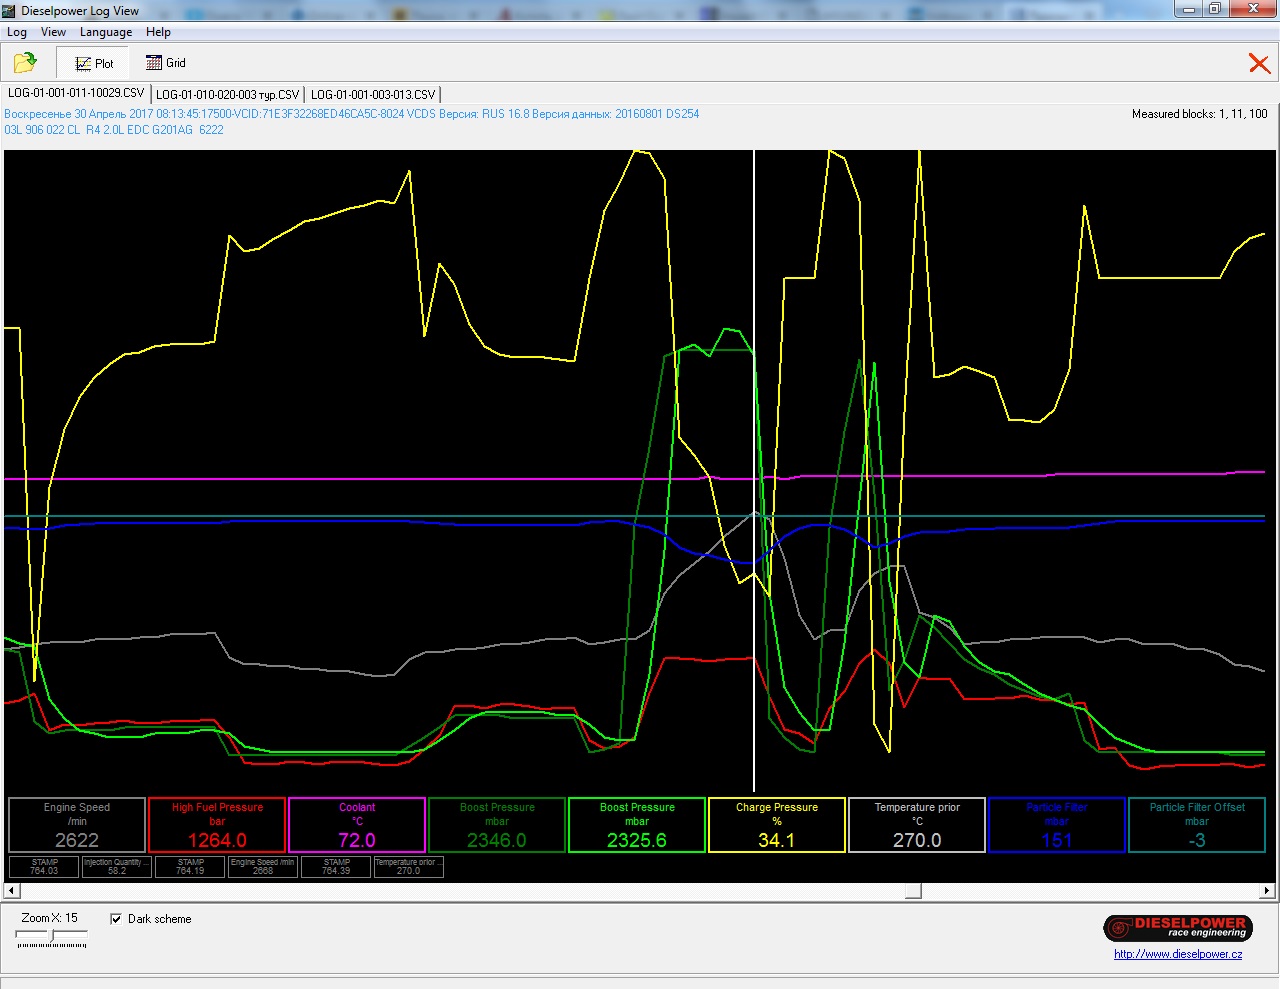Toggle the Coolant temperature channel box
This screenshot has width=1280, height=989.
pos(357,825)
